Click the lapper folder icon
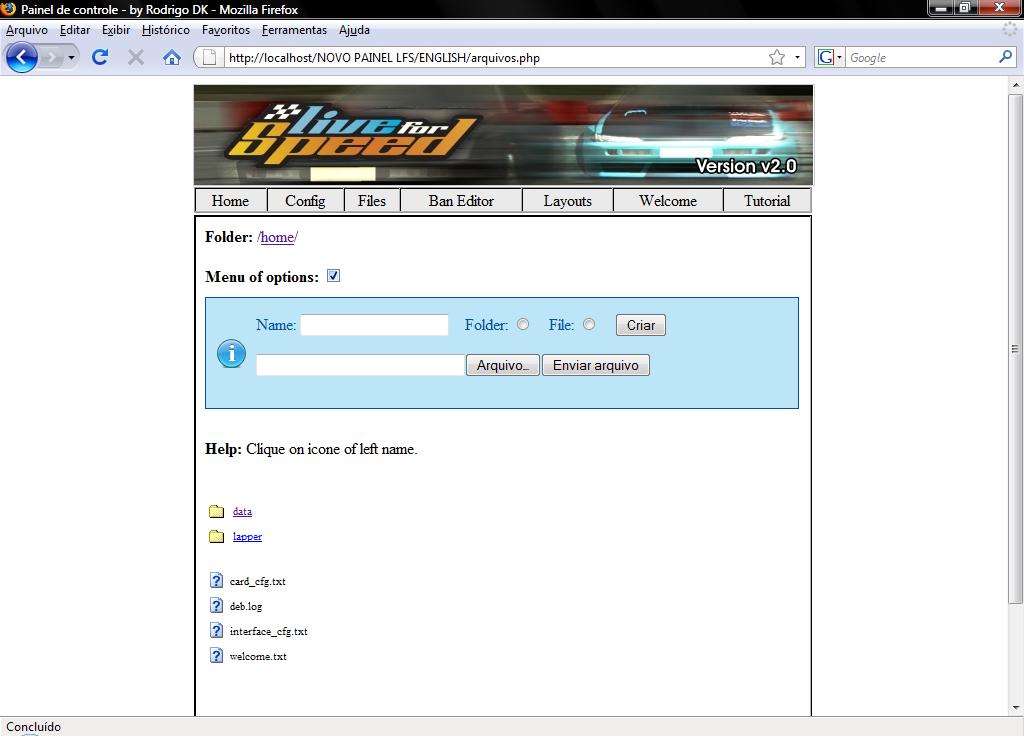 [x=216, y=536]
